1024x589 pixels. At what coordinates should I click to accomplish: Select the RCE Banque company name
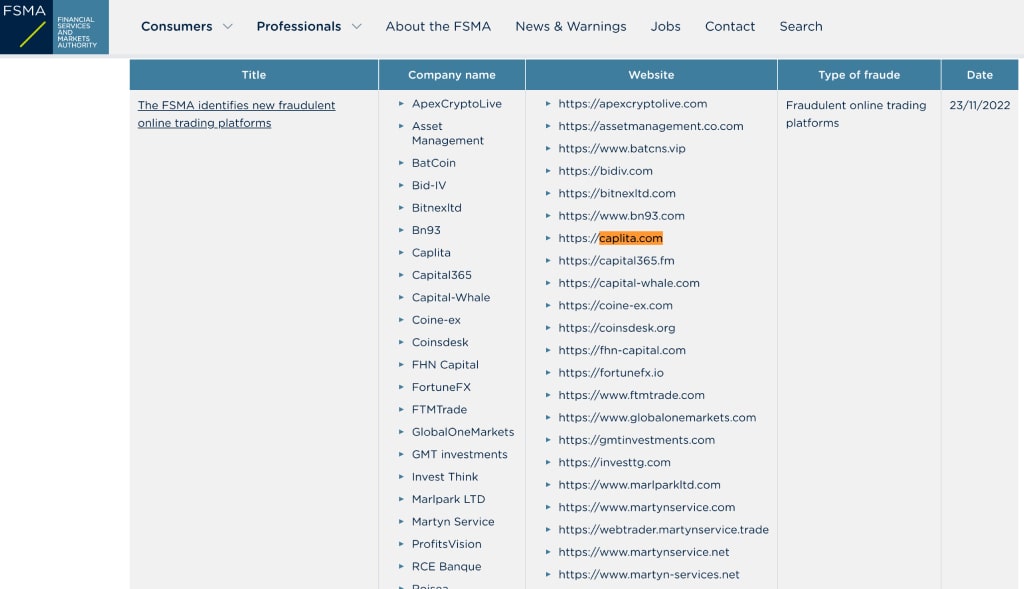446,567
